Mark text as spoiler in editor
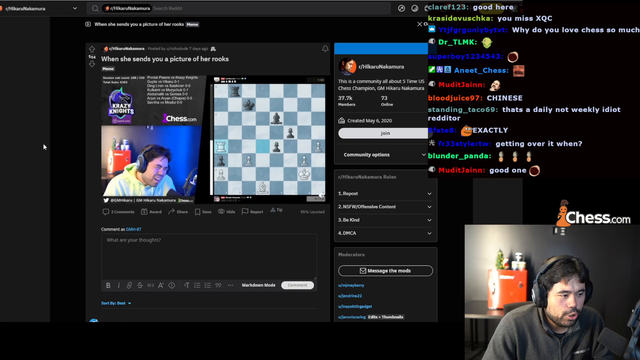Viewport: 640px width, 360px height. click(x=171, y=285)
